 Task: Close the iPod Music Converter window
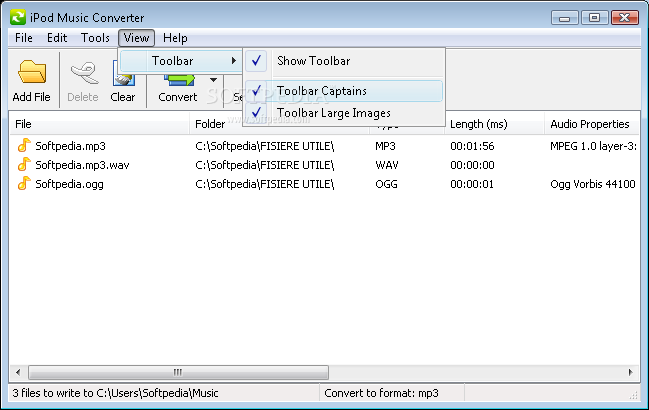[625, 18]
